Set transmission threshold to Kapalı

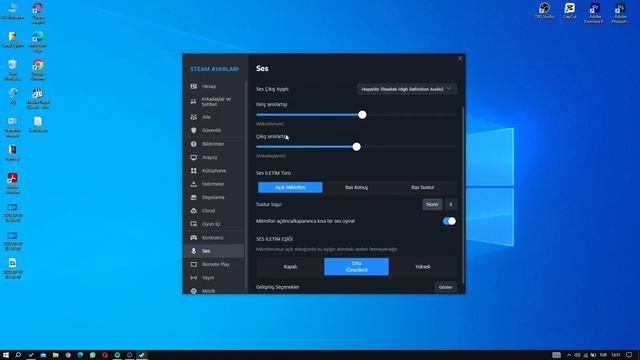point(290,267)
